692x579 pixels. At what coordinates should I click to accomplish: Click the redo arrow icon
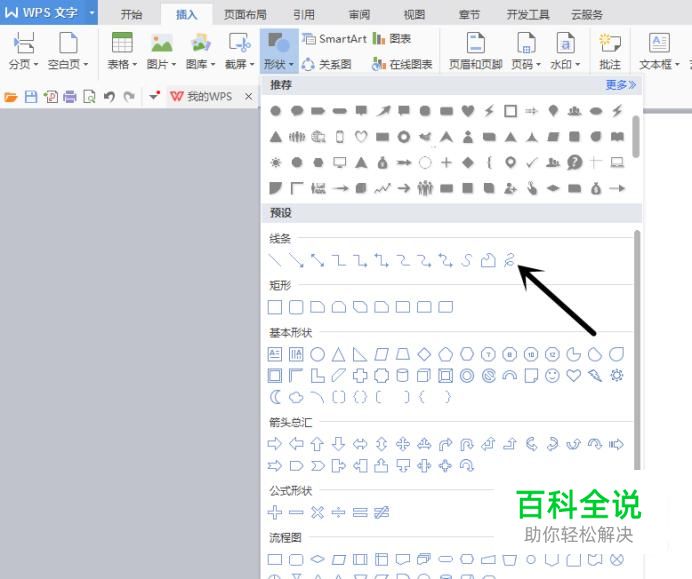[x=129, y=96]
